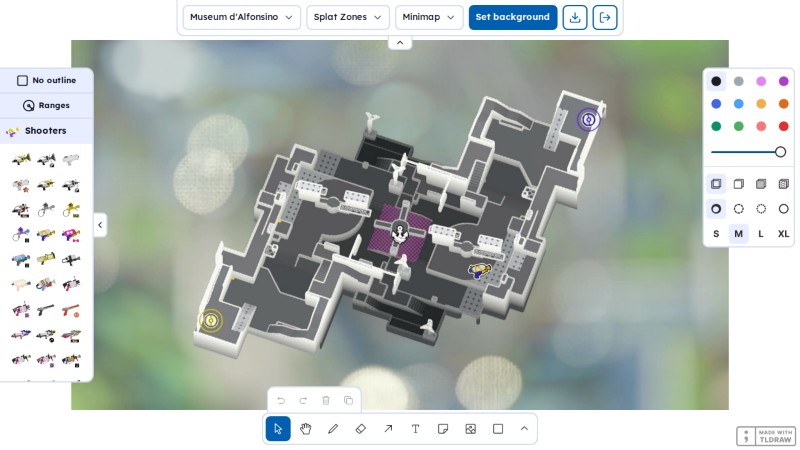Select the purple spawn marker on map
This screenshot has height=450, width=800.
(588, 120)
